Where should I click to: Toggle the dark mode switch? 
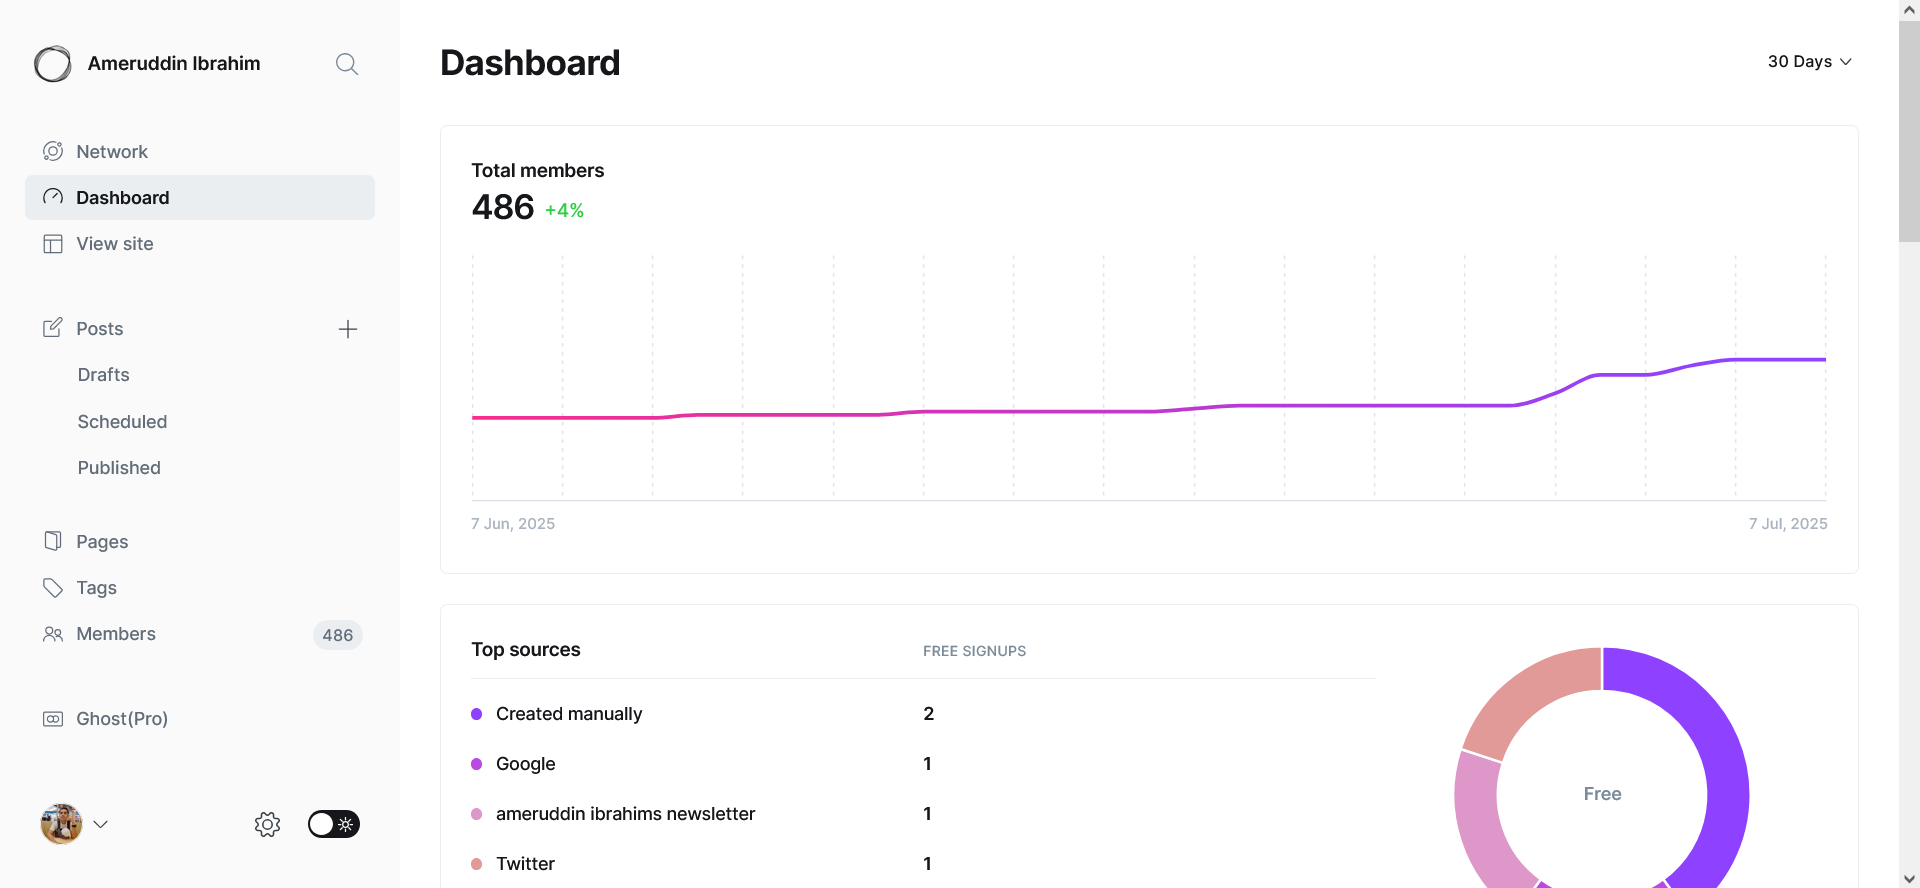click(x=333, y=824)
